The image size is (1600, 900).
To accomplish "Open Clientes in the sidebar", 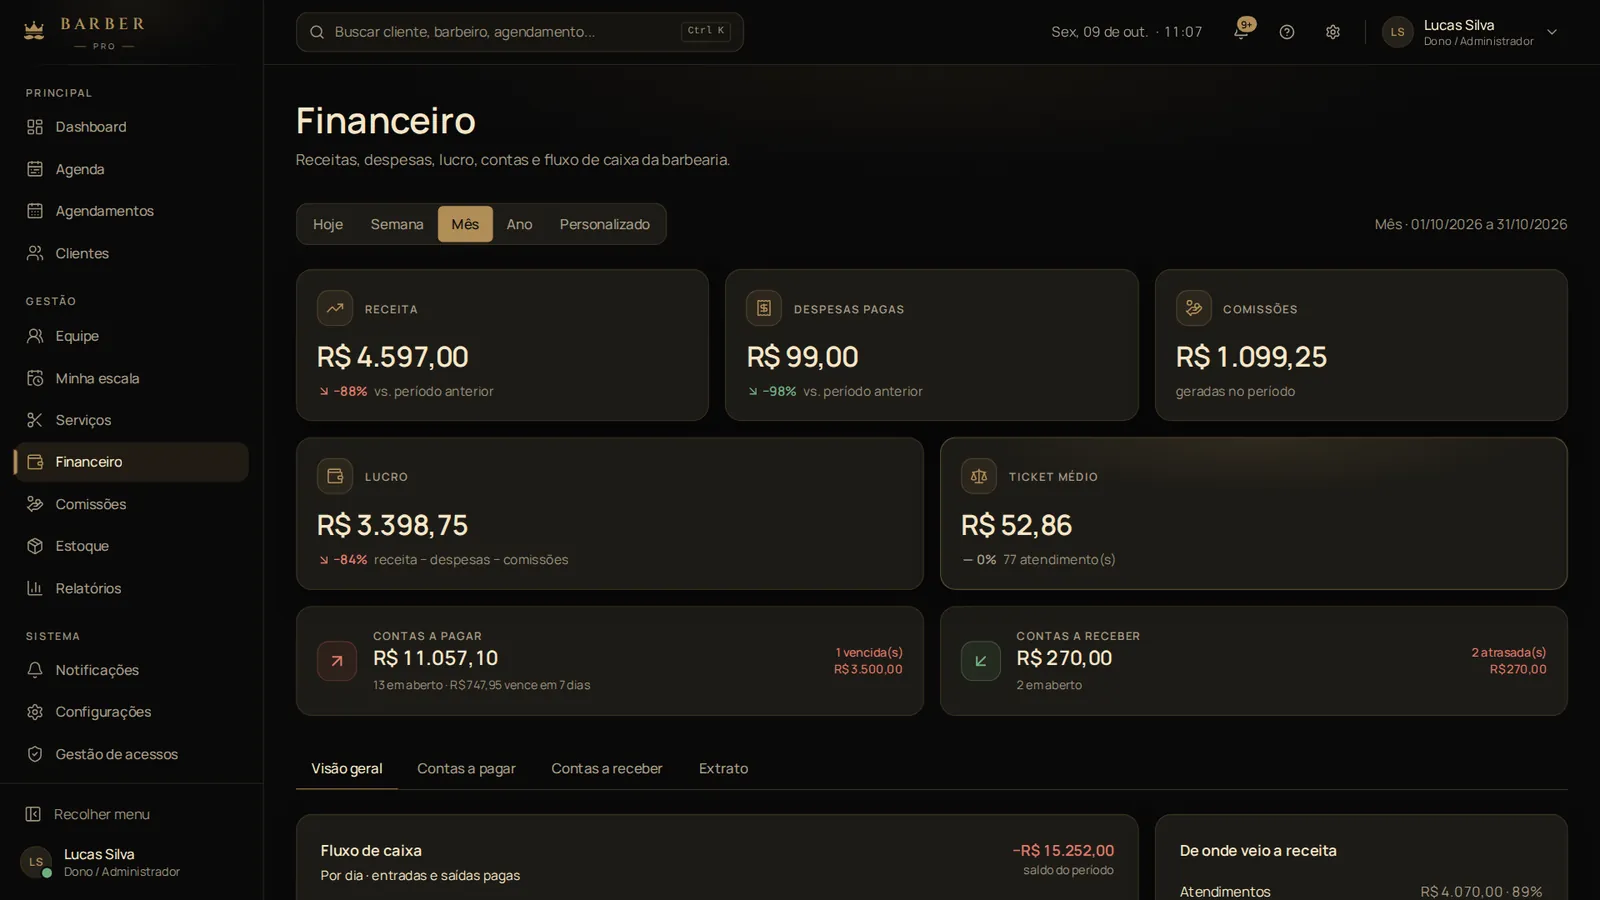I will (131, 253).
